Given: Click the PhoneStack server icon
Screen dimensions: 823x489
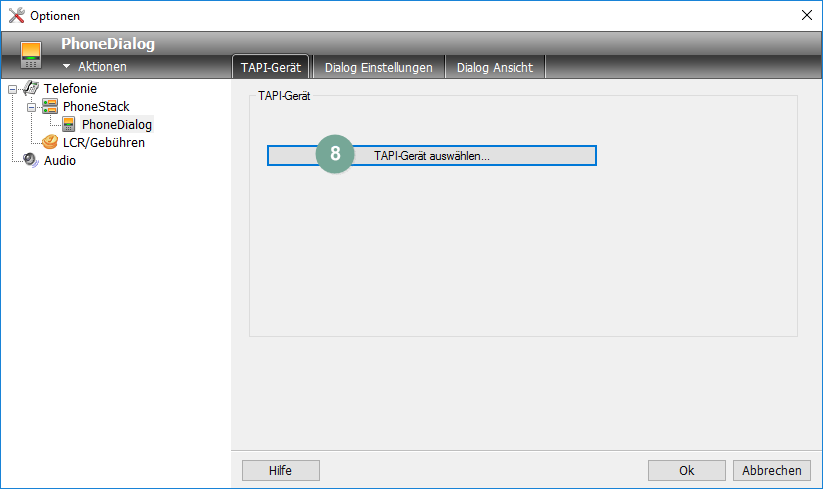Looking at the screenshot, I should [x=50, y=107].
